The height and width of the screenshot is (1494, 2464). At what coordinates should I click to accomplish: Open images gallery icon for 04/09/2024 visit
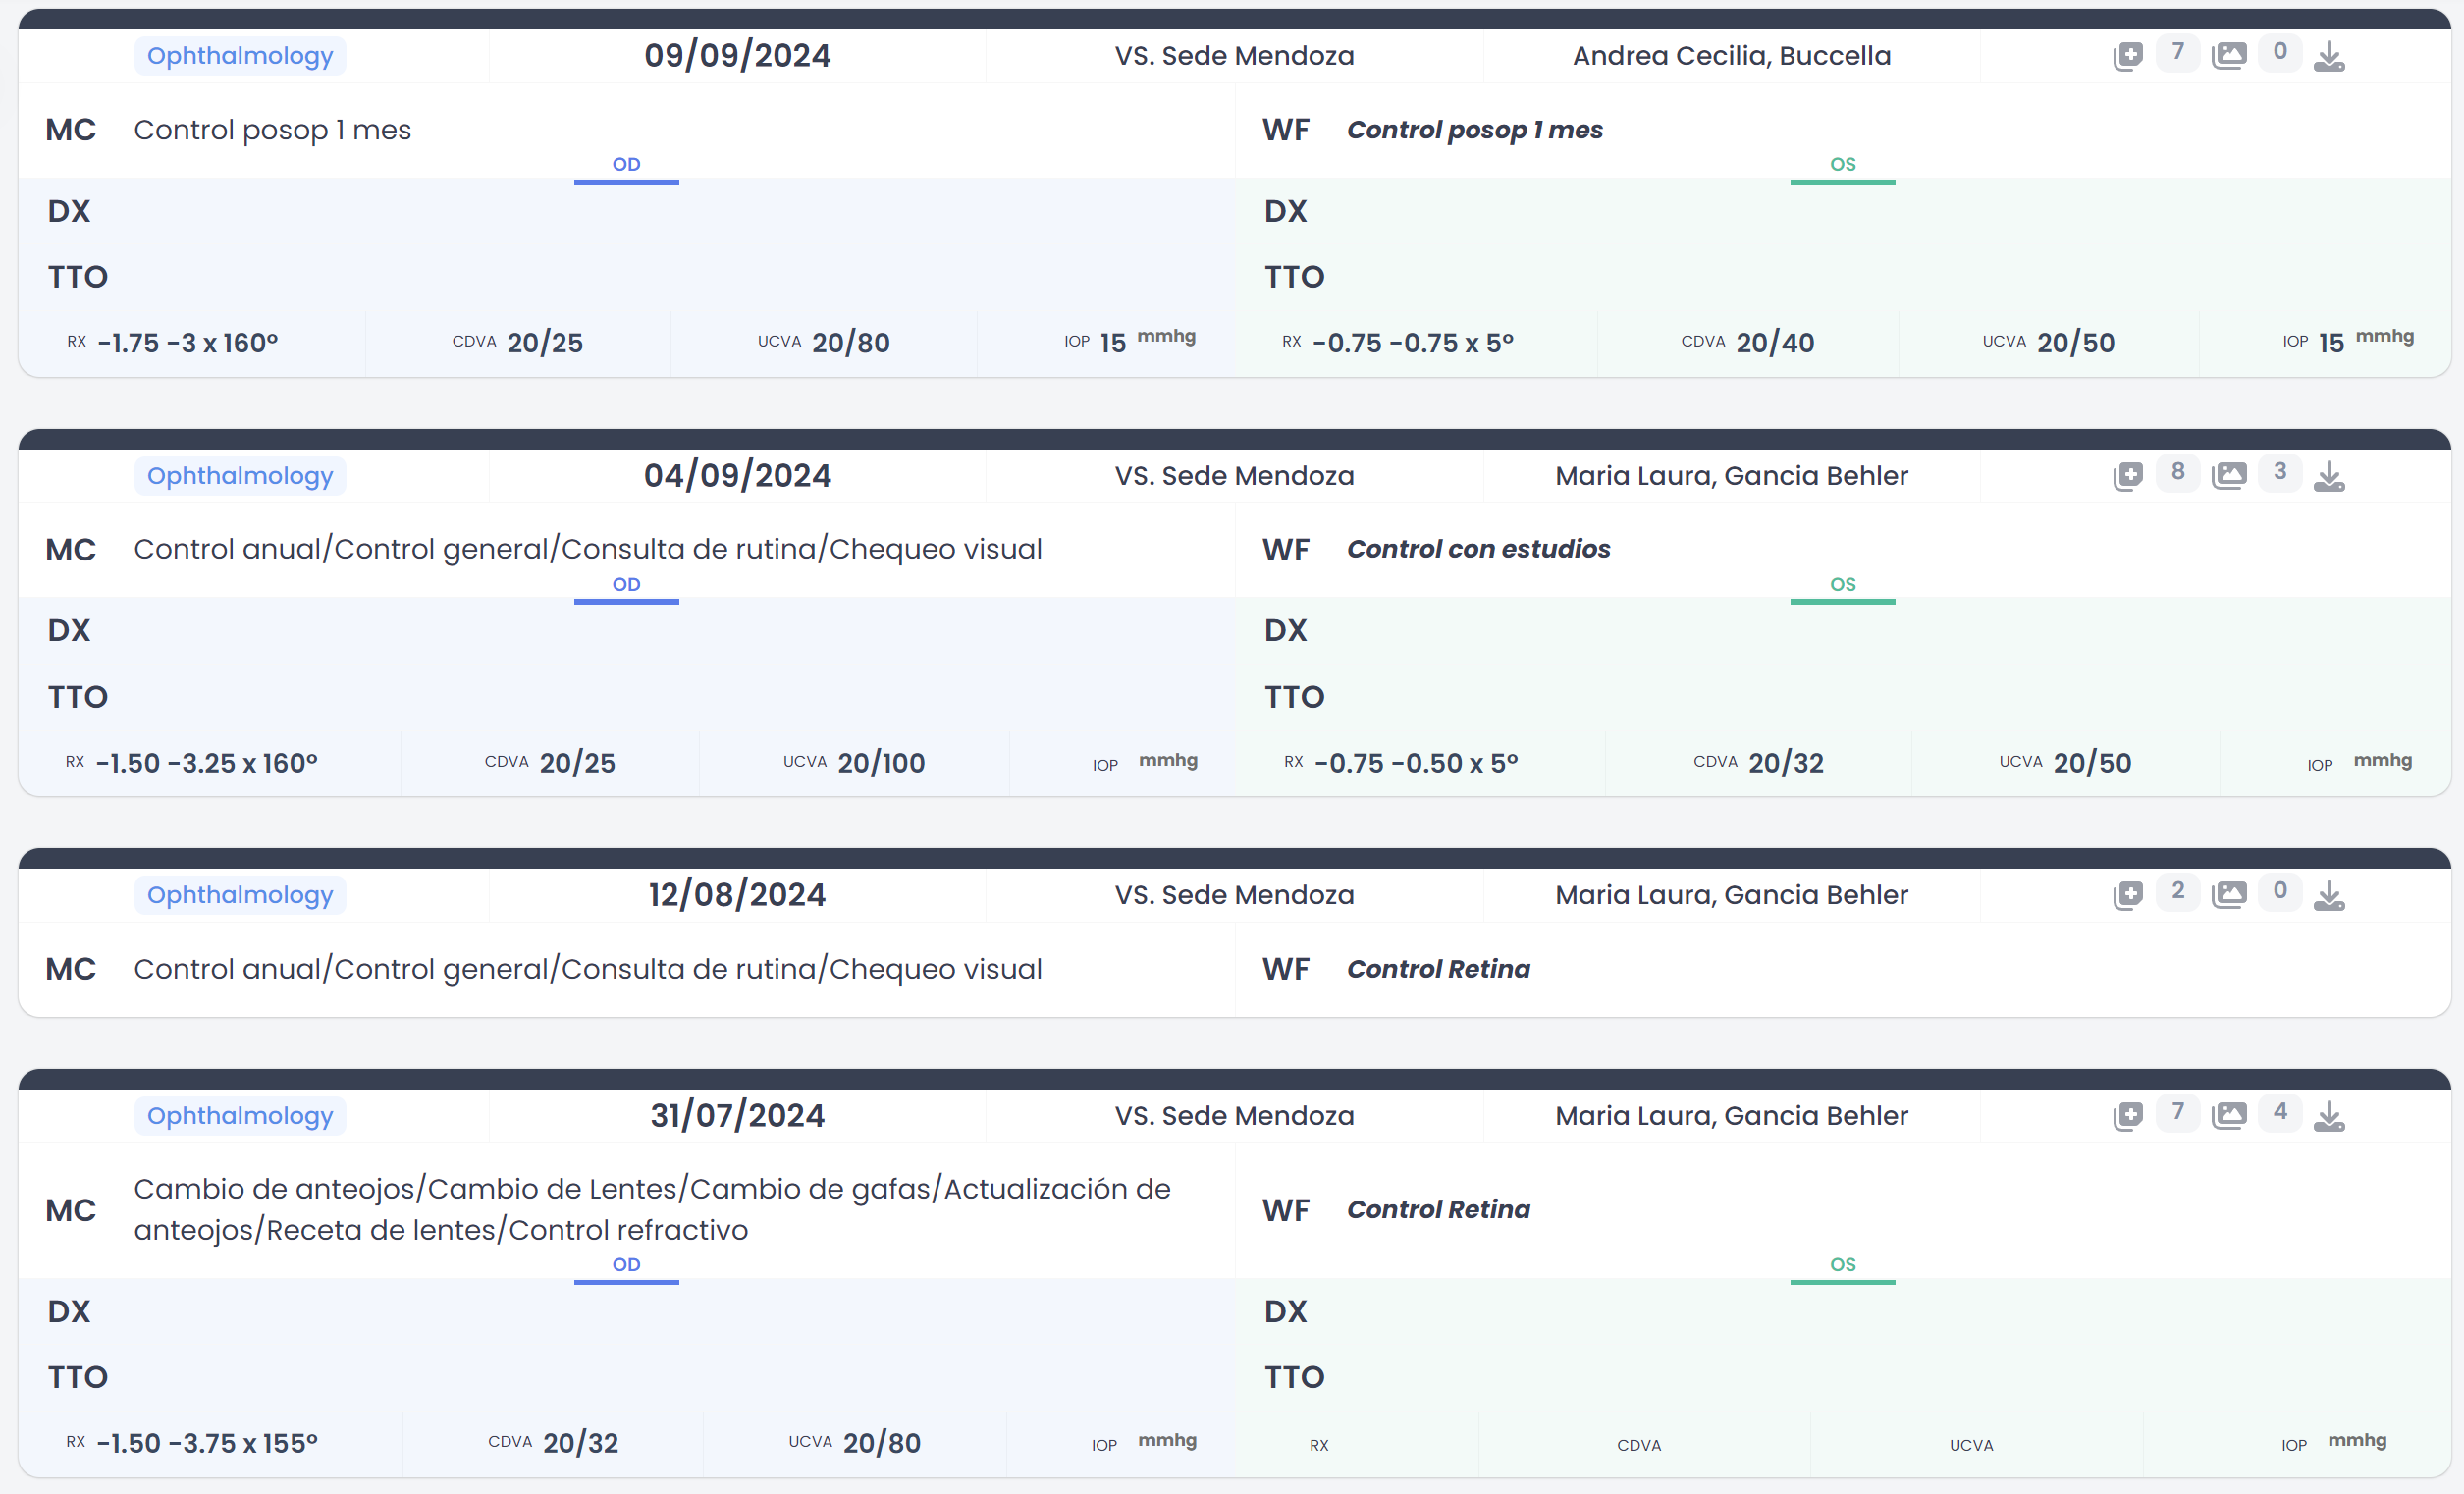pos(2229,476)
